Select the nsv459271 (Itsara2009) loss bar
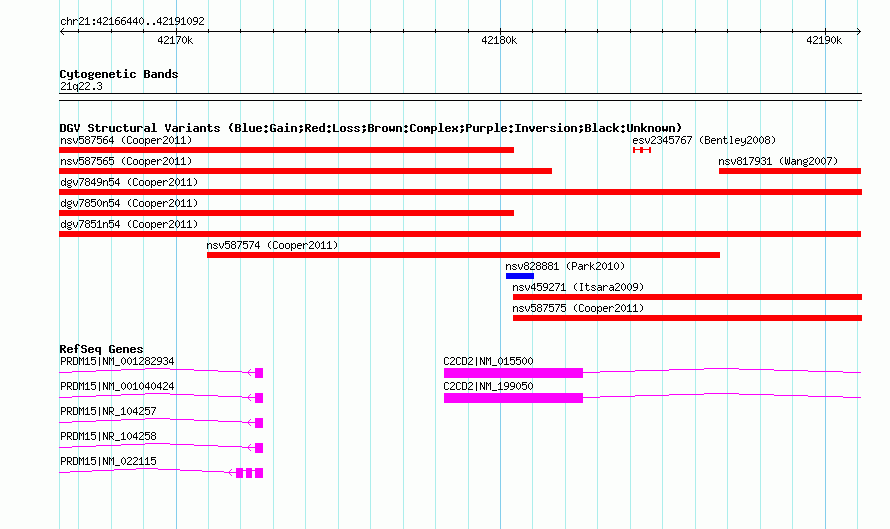This screenshot has width=890, height=529. click(687, 297)
